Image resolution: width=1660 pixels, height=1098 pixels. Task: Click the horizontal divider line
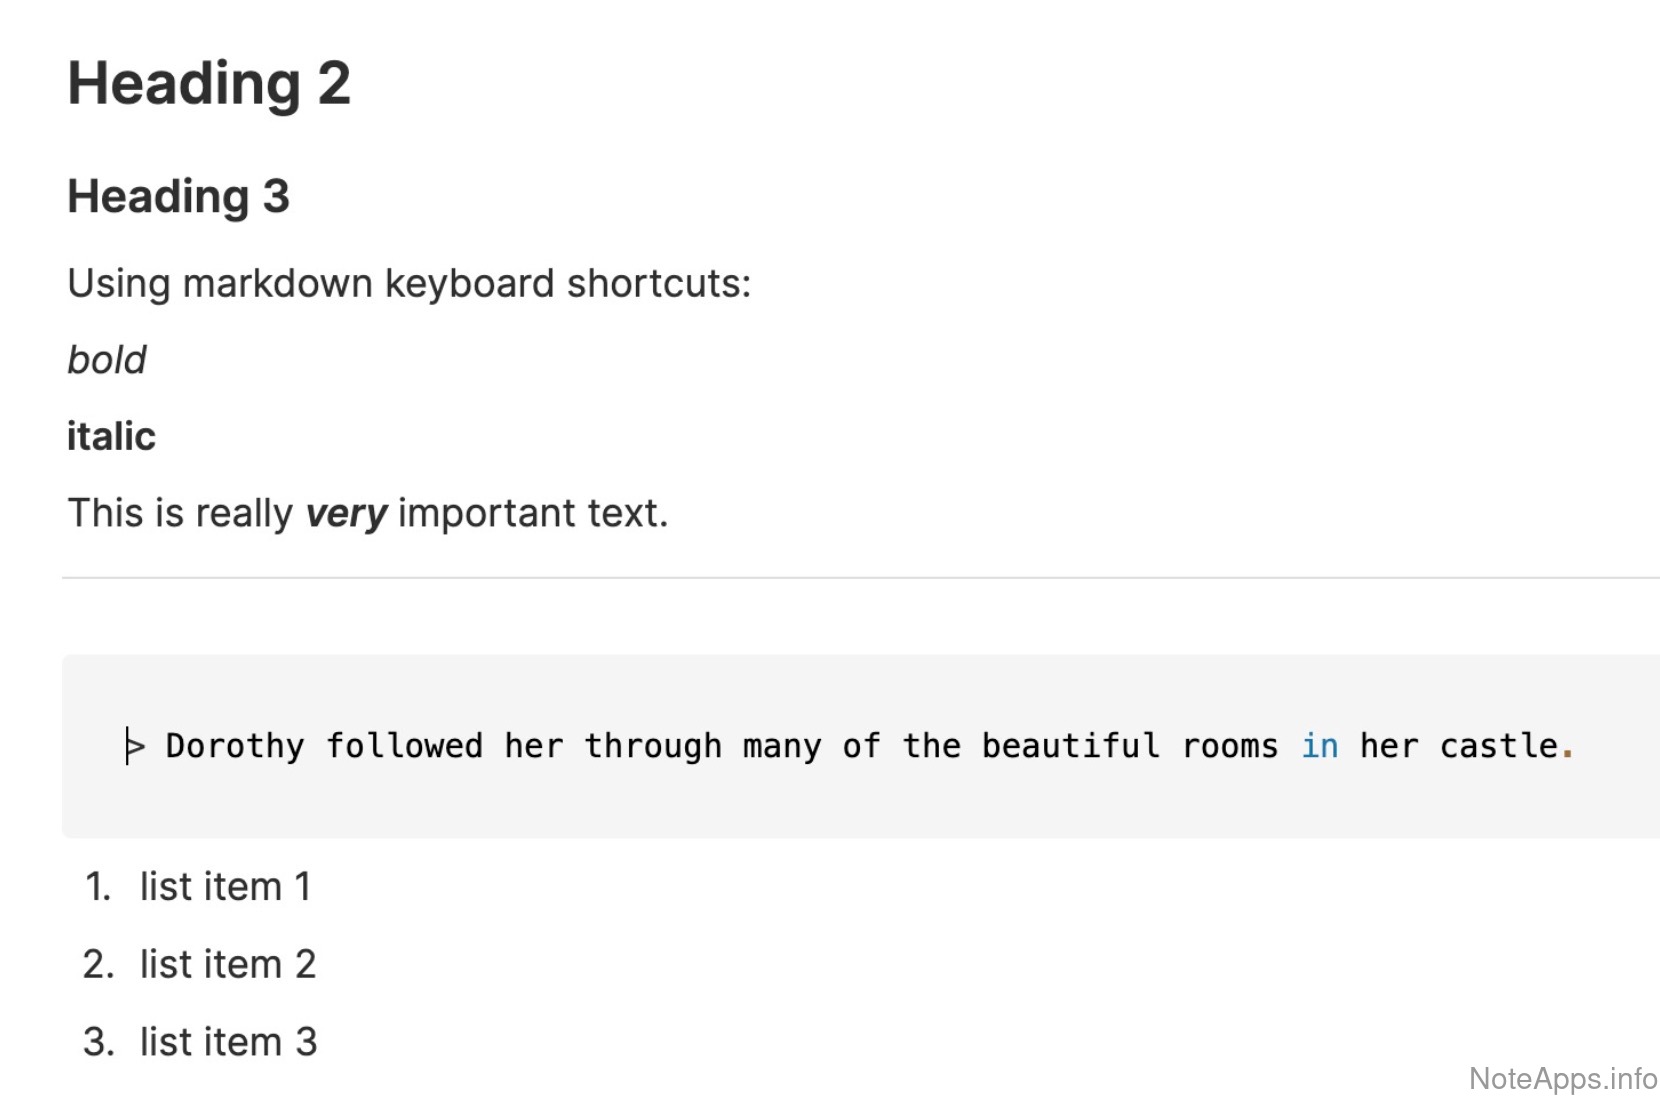tap(860, 578)
